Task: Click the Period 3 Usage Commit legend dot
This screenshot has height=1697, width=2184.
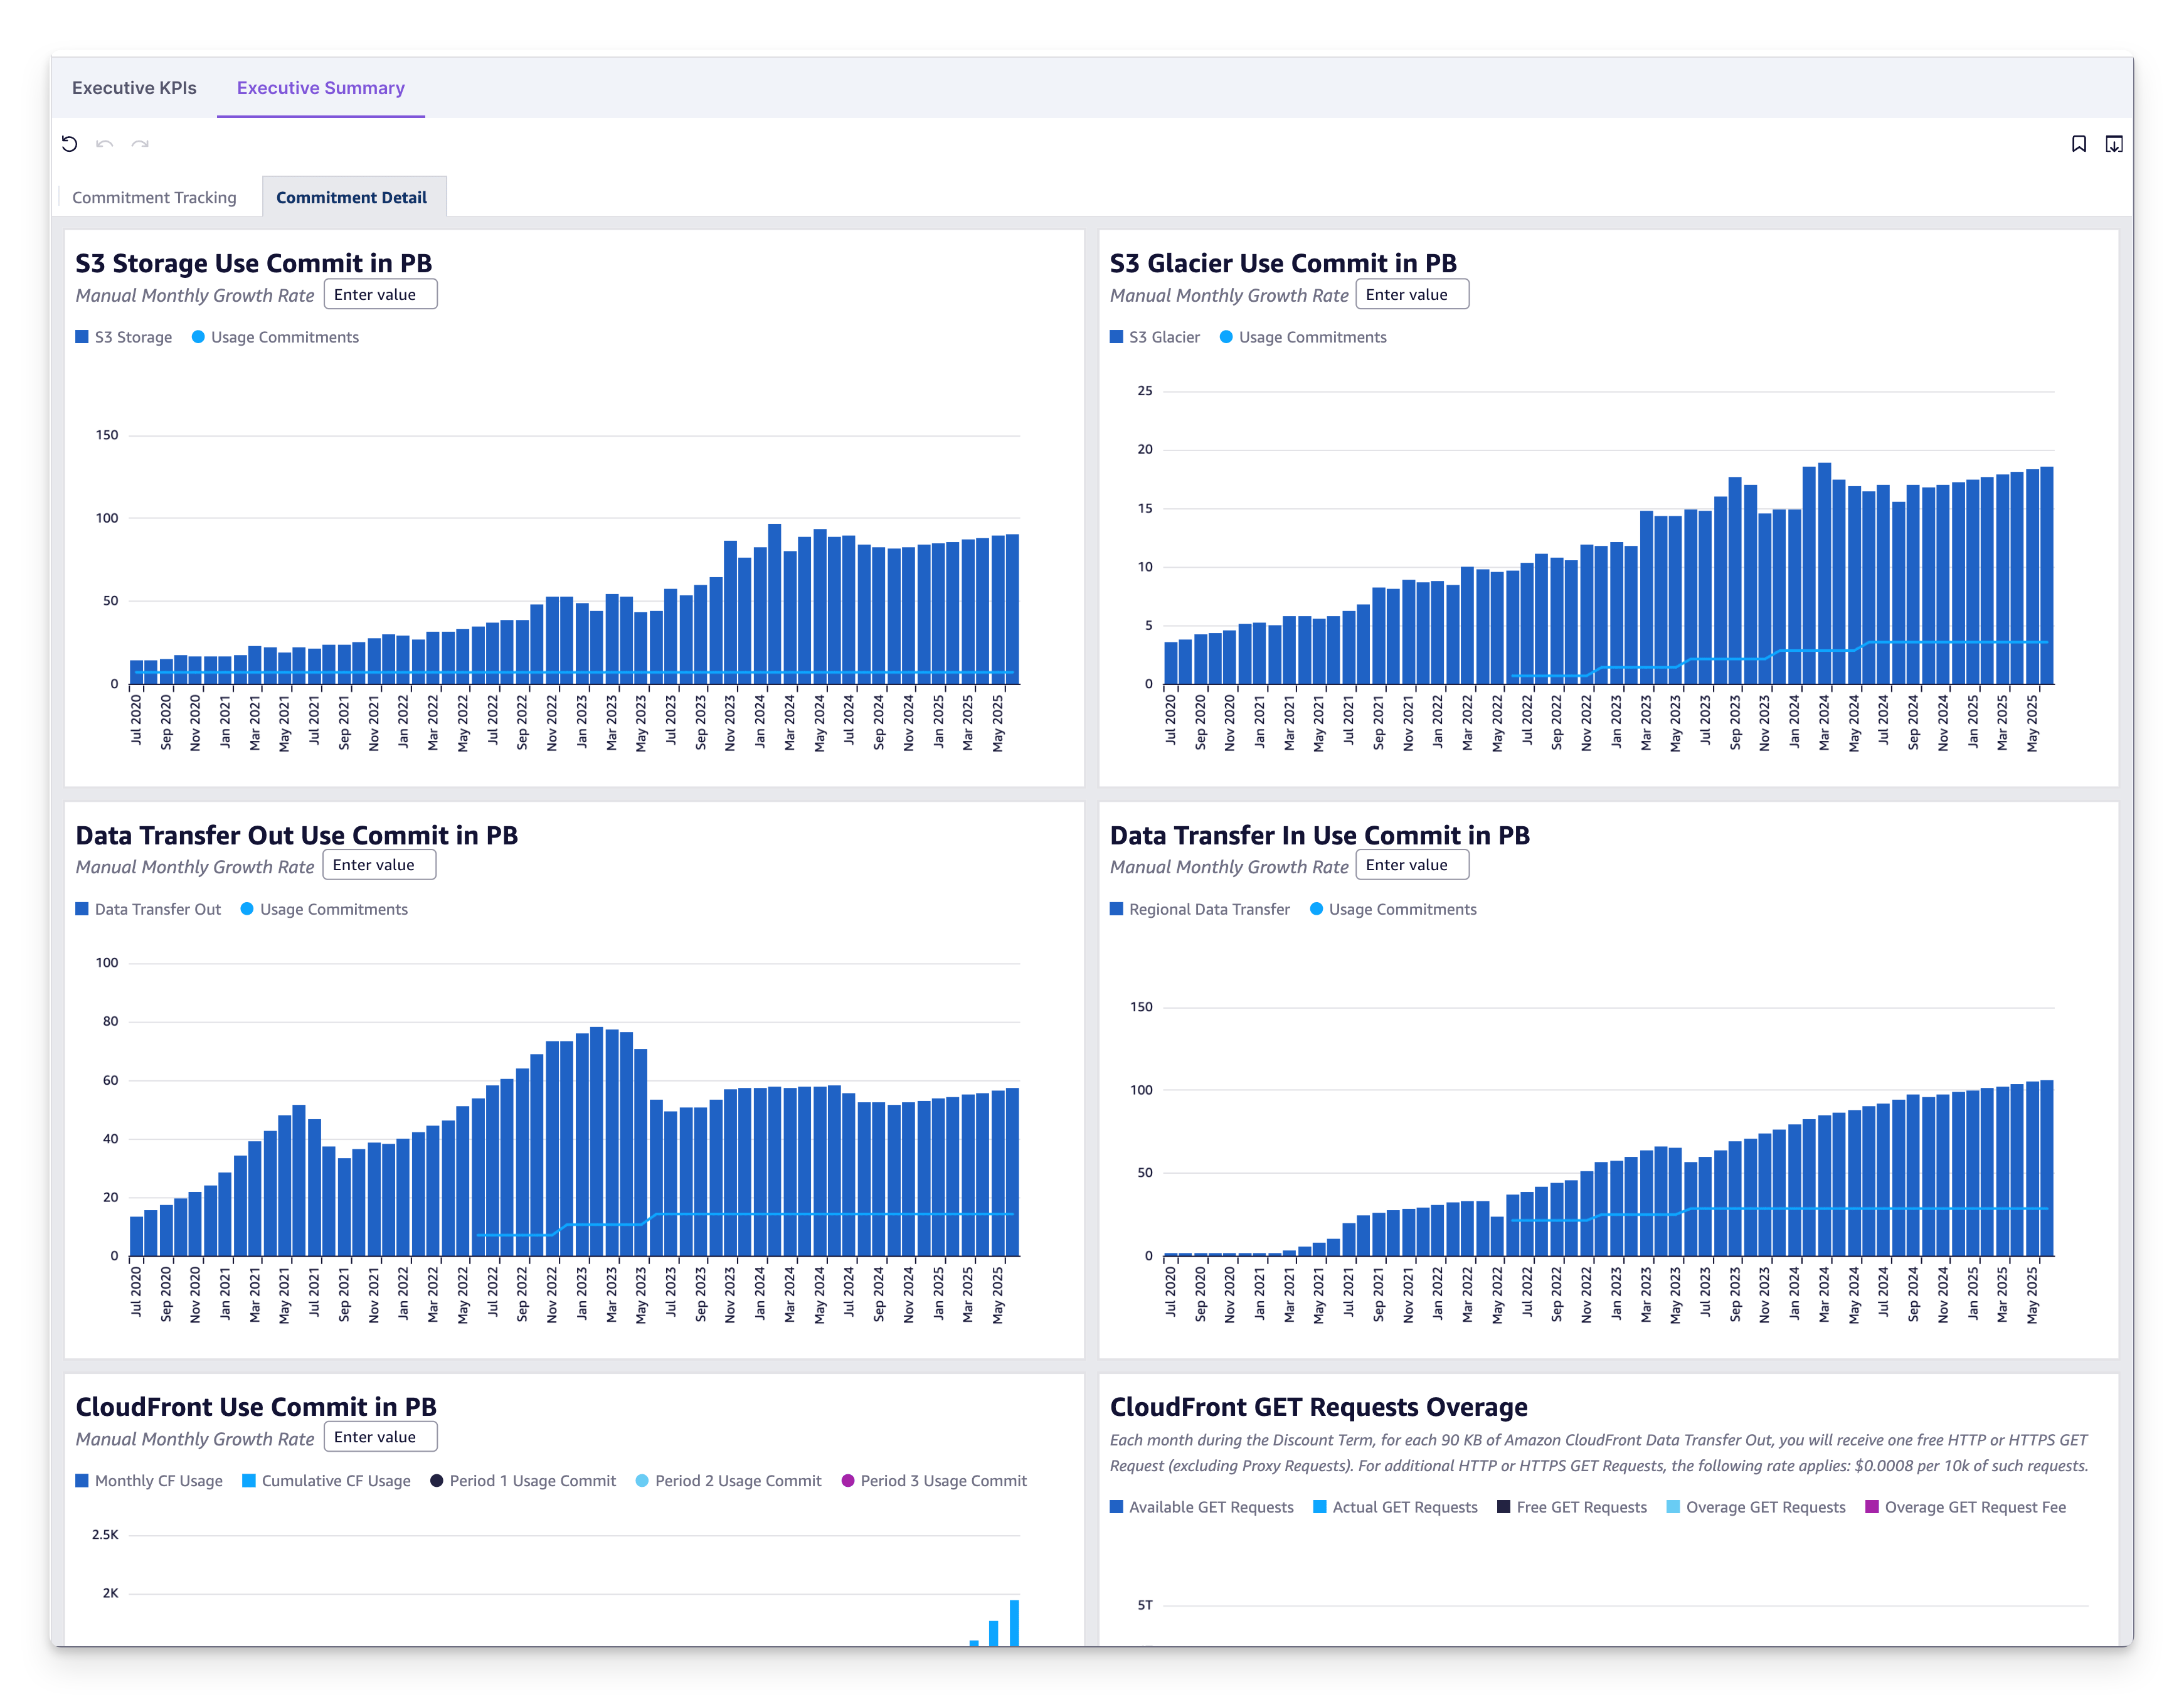Action: [x=848, y=1481]
